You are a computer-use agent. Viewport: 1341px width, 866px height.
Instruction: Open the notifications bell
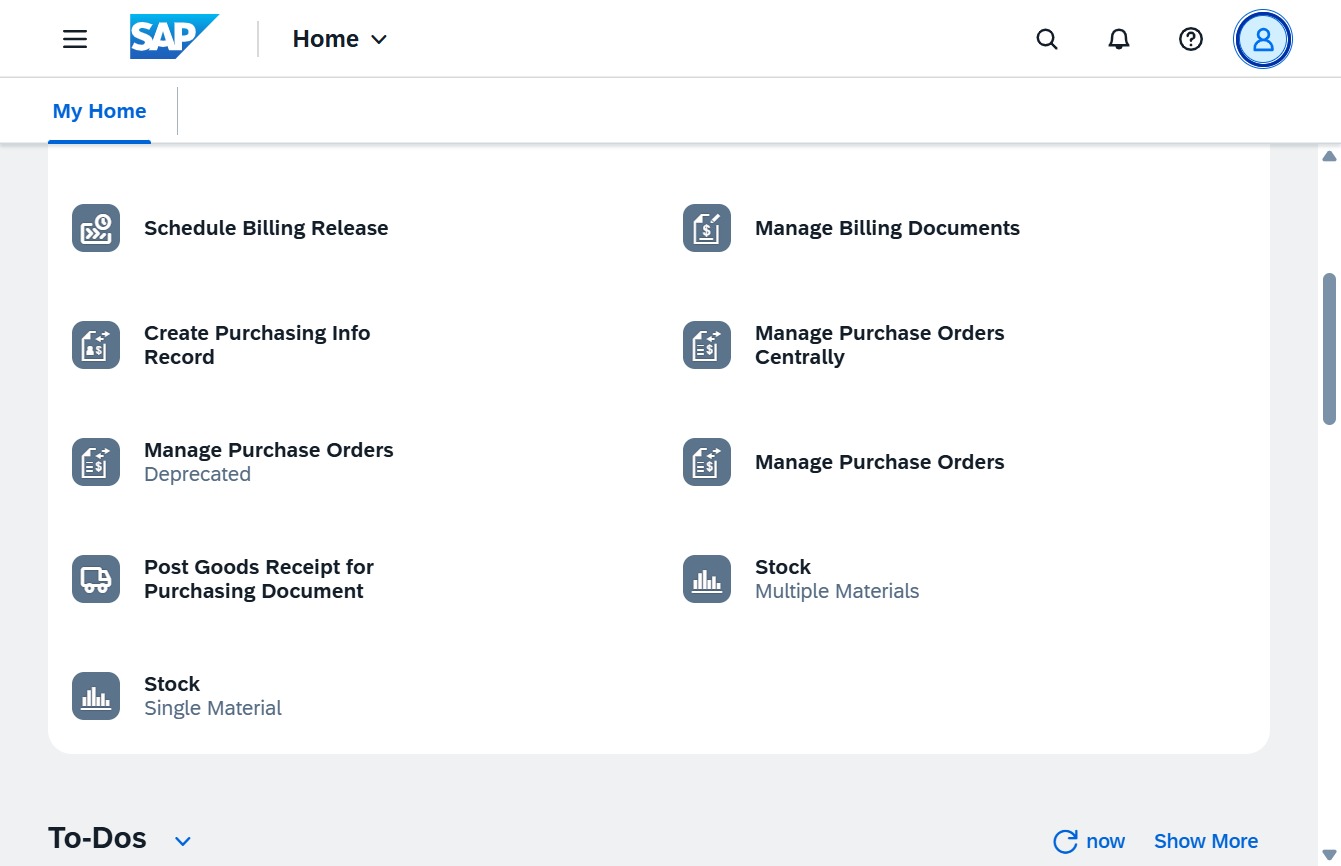point(1119,39)
